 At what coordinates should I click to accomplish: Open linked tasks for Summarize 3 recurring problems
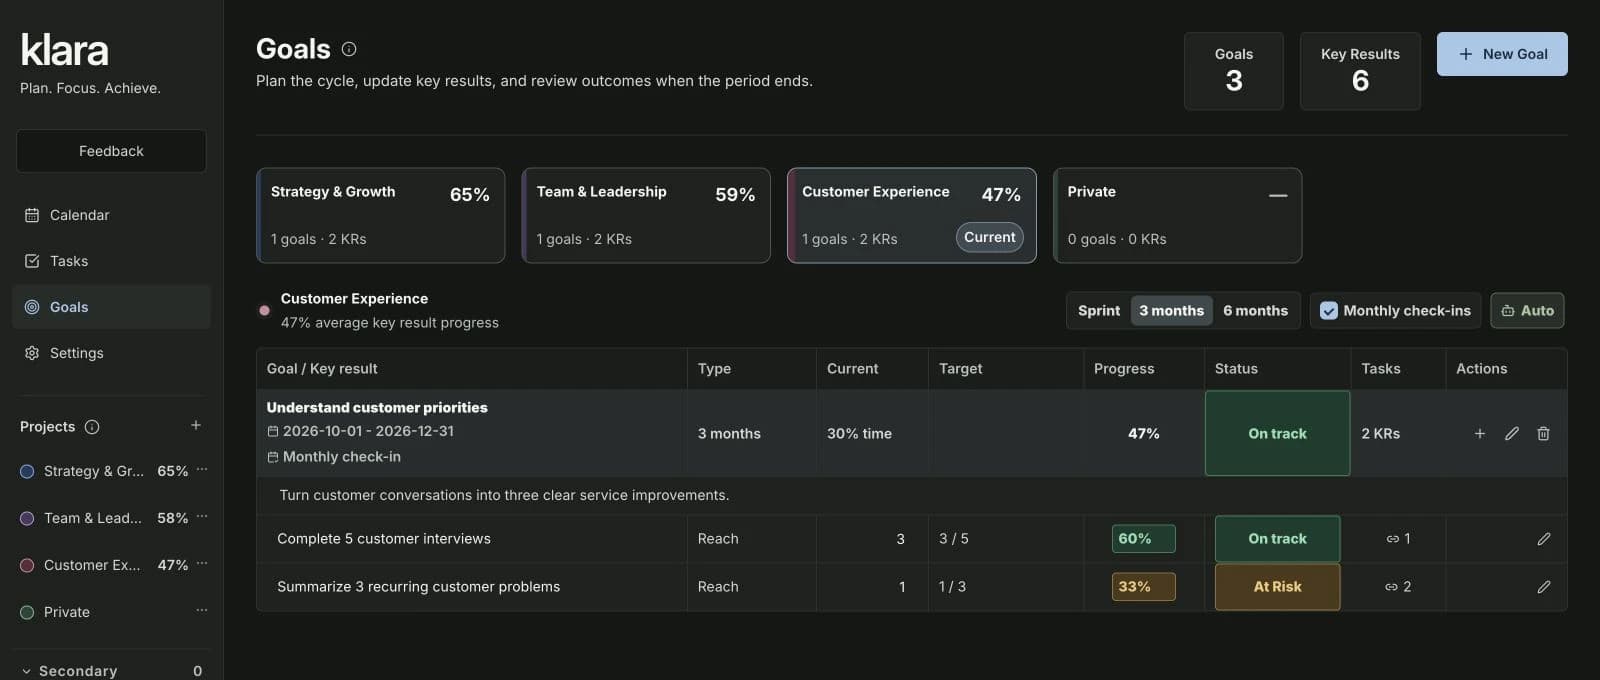coord(1398,587)
